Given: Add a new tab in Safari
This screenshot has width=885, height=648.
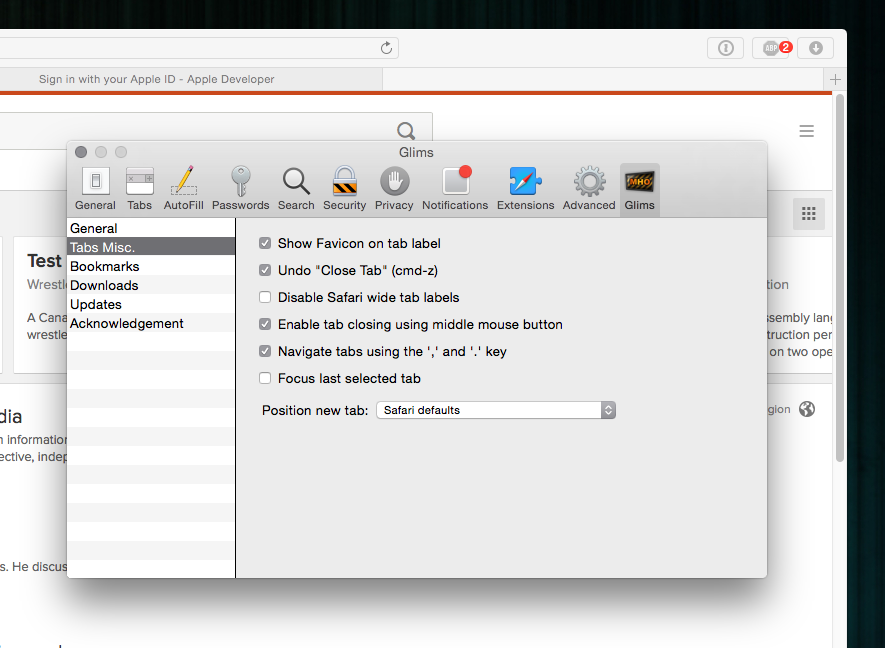Looking at the screenshot, I should click(835, 80).
